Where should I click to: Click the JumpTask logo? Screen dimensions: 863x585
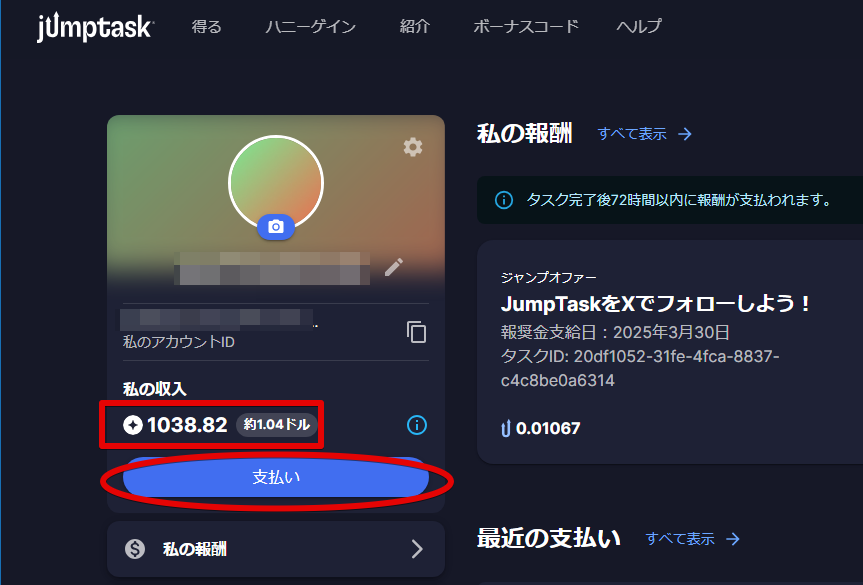tap(95, 27)
